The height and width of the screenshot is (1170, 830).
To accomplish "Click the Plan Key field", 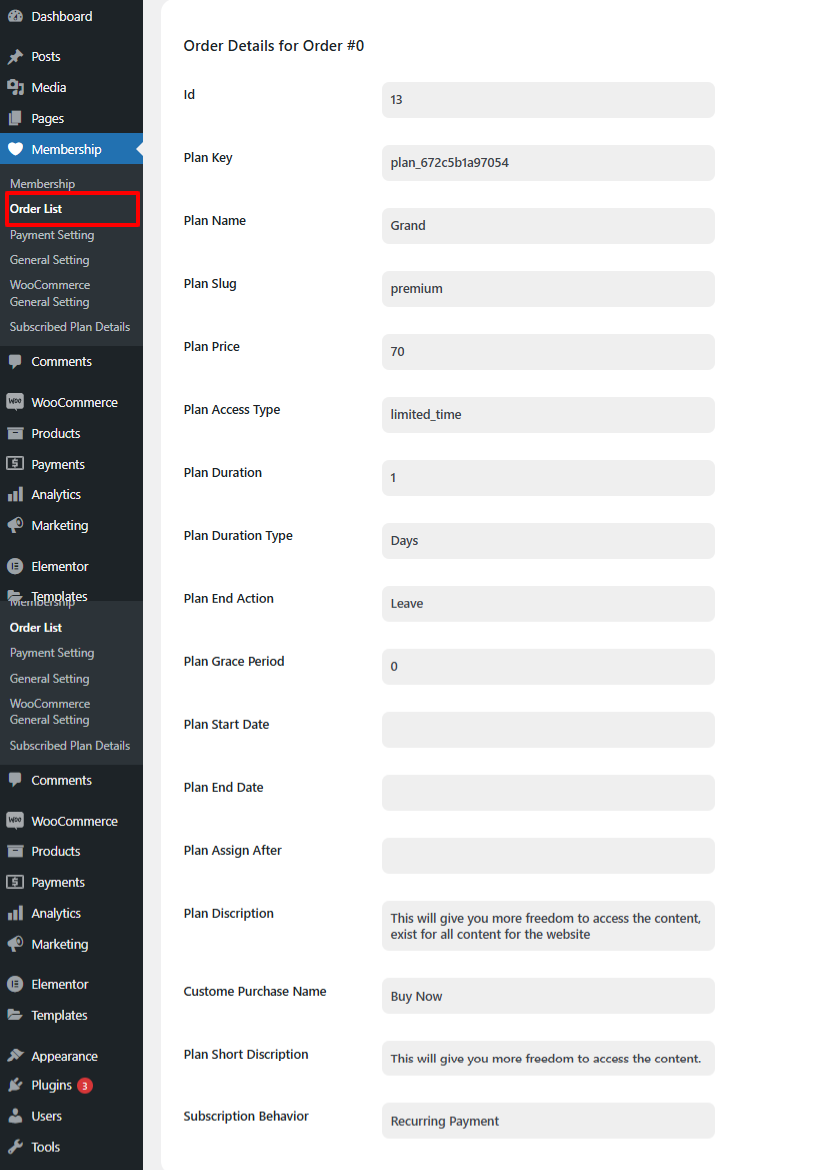I will (548, 163).
